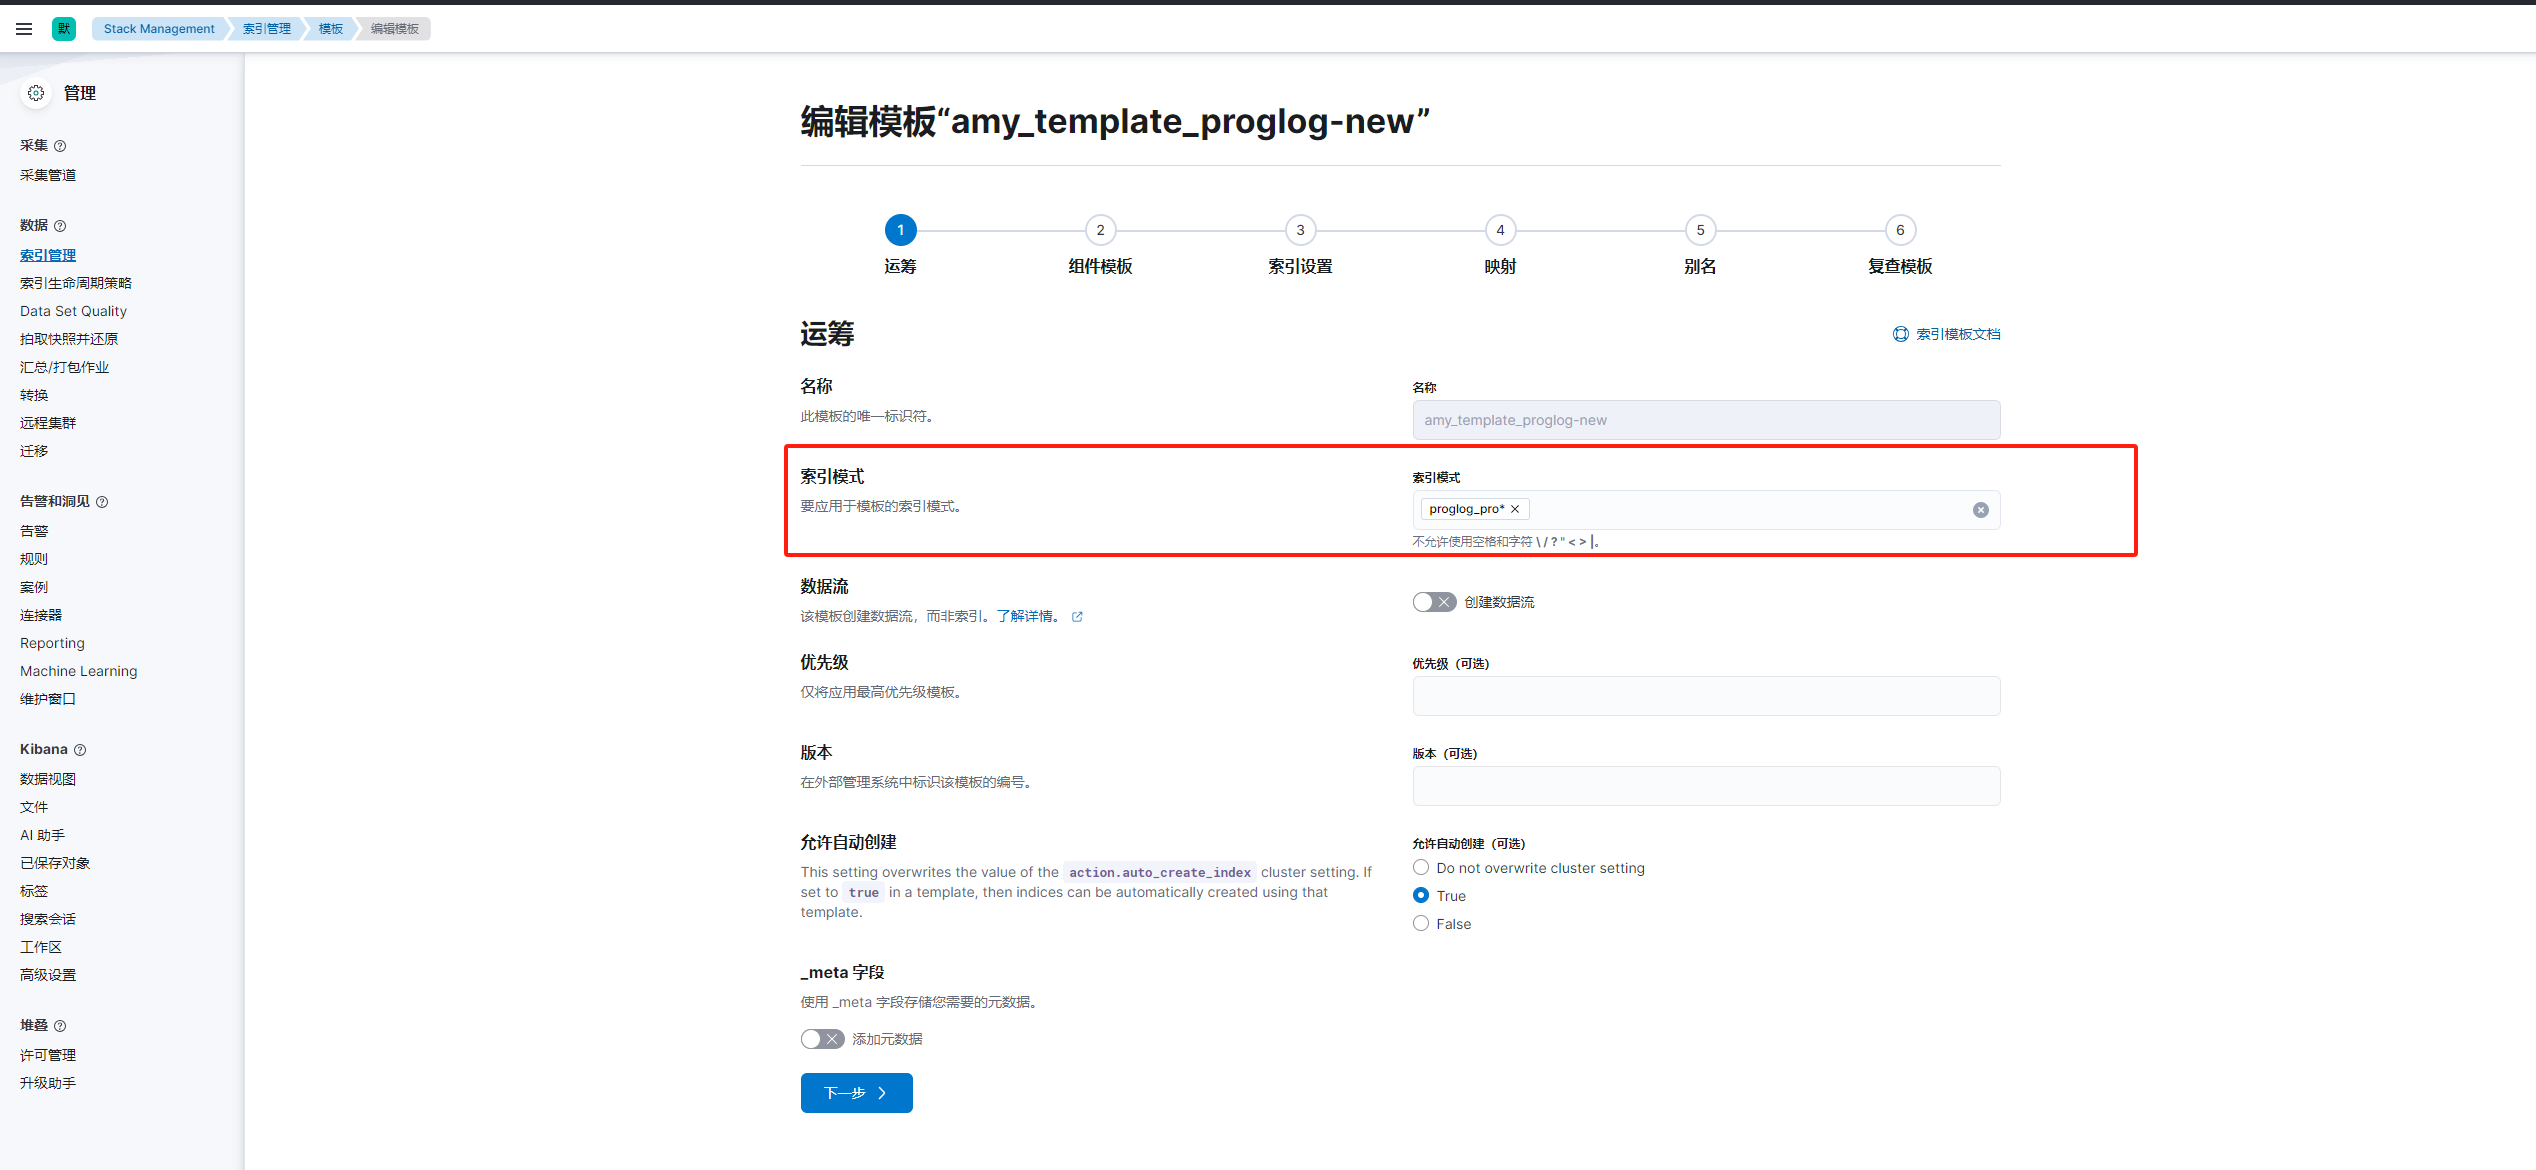Open 升级助手 in sidebar
The image size is (2536, 1170).
coord(48,1083)
